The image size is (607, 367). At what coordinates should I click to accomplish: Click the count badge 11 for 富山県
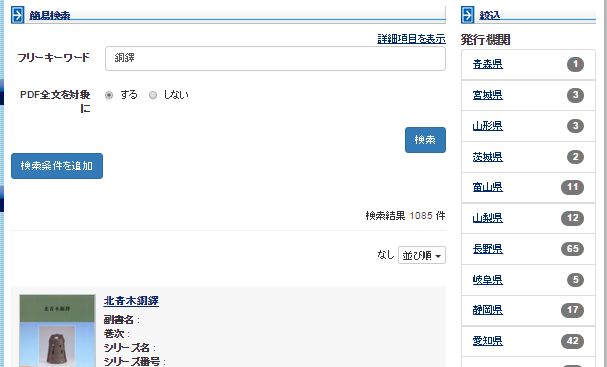pos(573,187)
